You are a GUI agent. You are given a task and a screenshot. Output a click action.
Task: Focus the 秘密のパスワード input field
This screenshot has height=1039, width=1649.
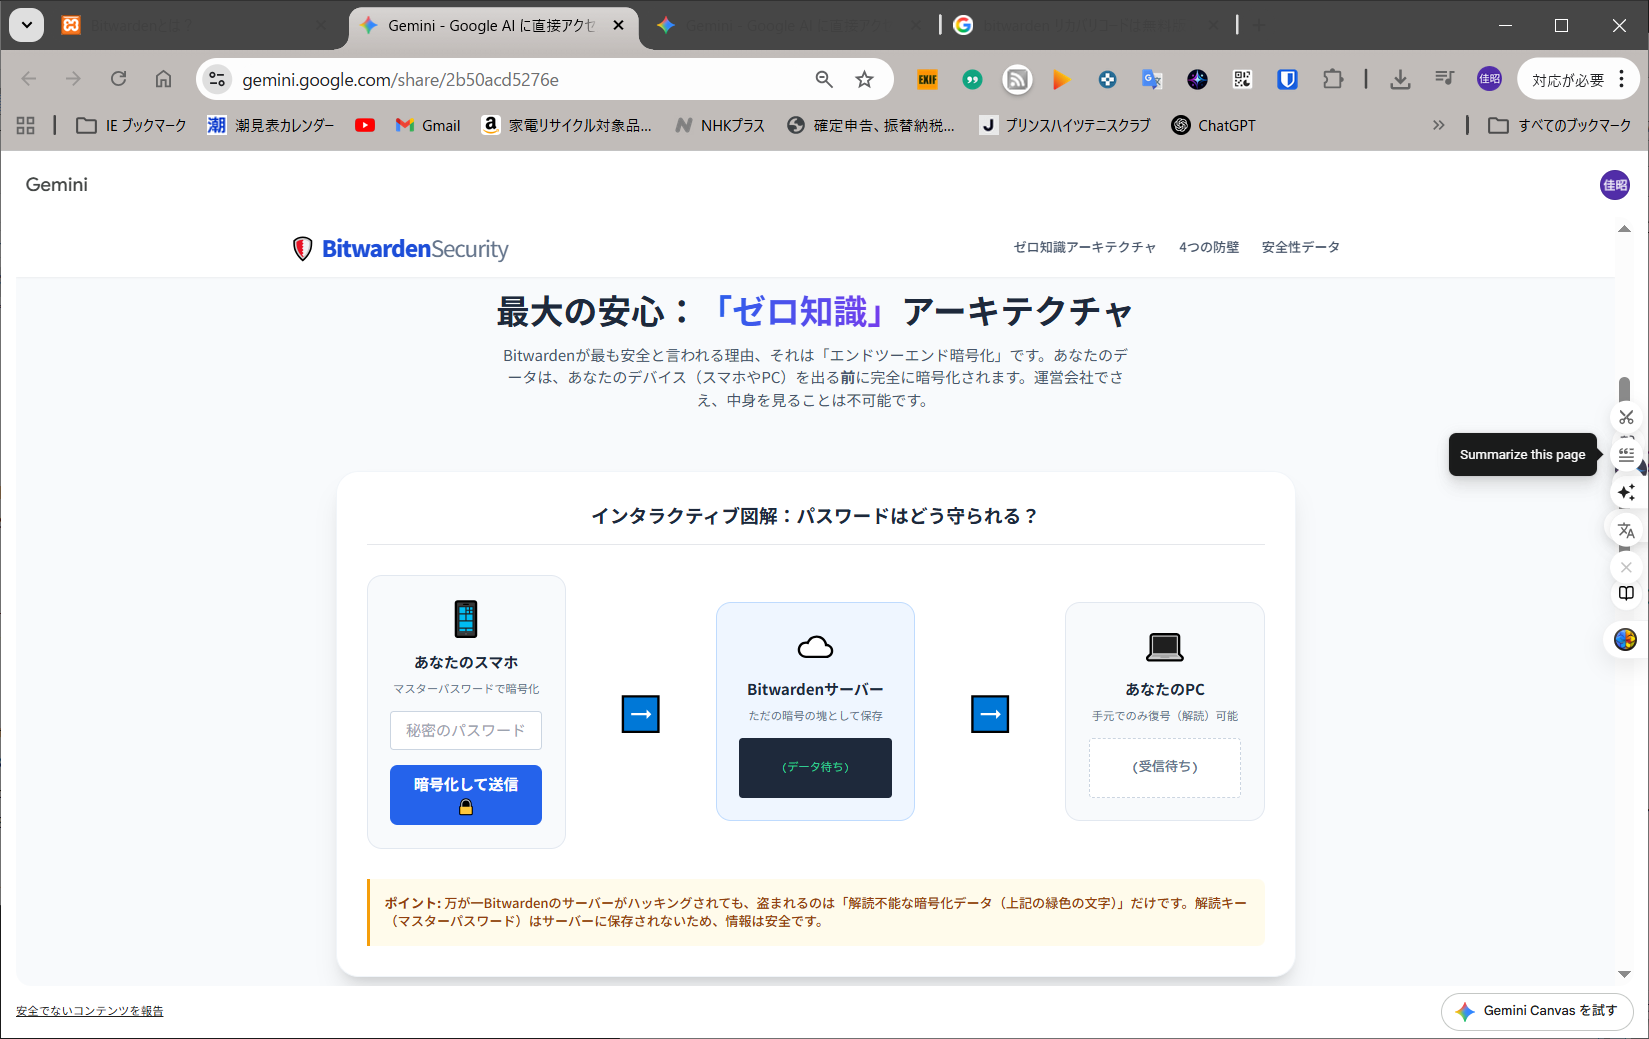pyautogui.click(x=466, y=730)
